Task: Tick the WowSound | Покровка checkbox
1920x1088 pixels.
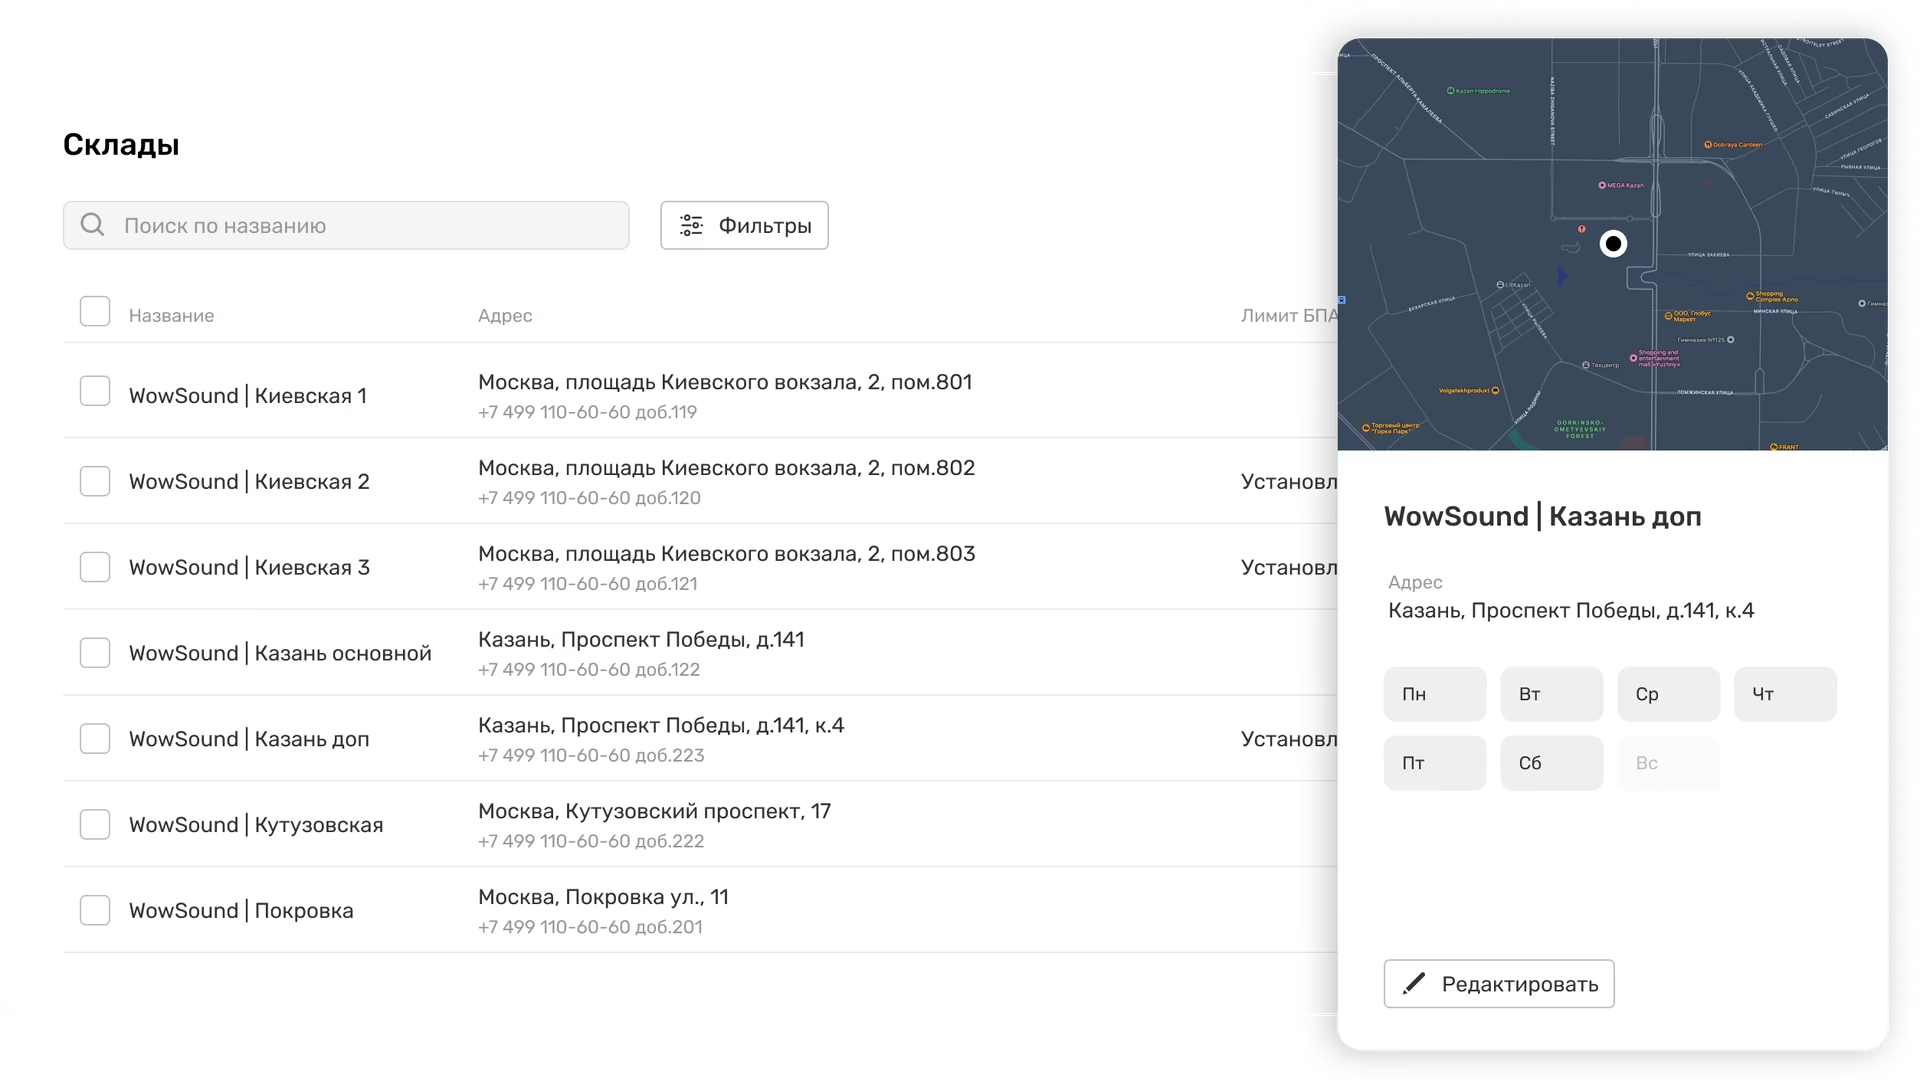Action: pyautogui.click(x=95, y=910)
